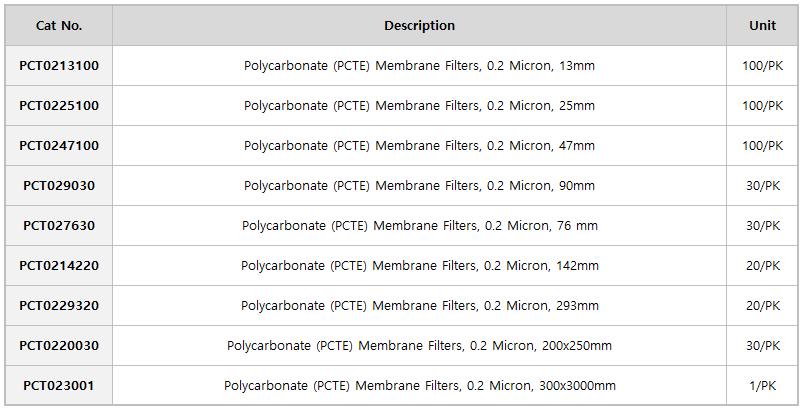803x410 pixels.
Task: Select catalog number PCT0213100
Action: click(59, 66)
